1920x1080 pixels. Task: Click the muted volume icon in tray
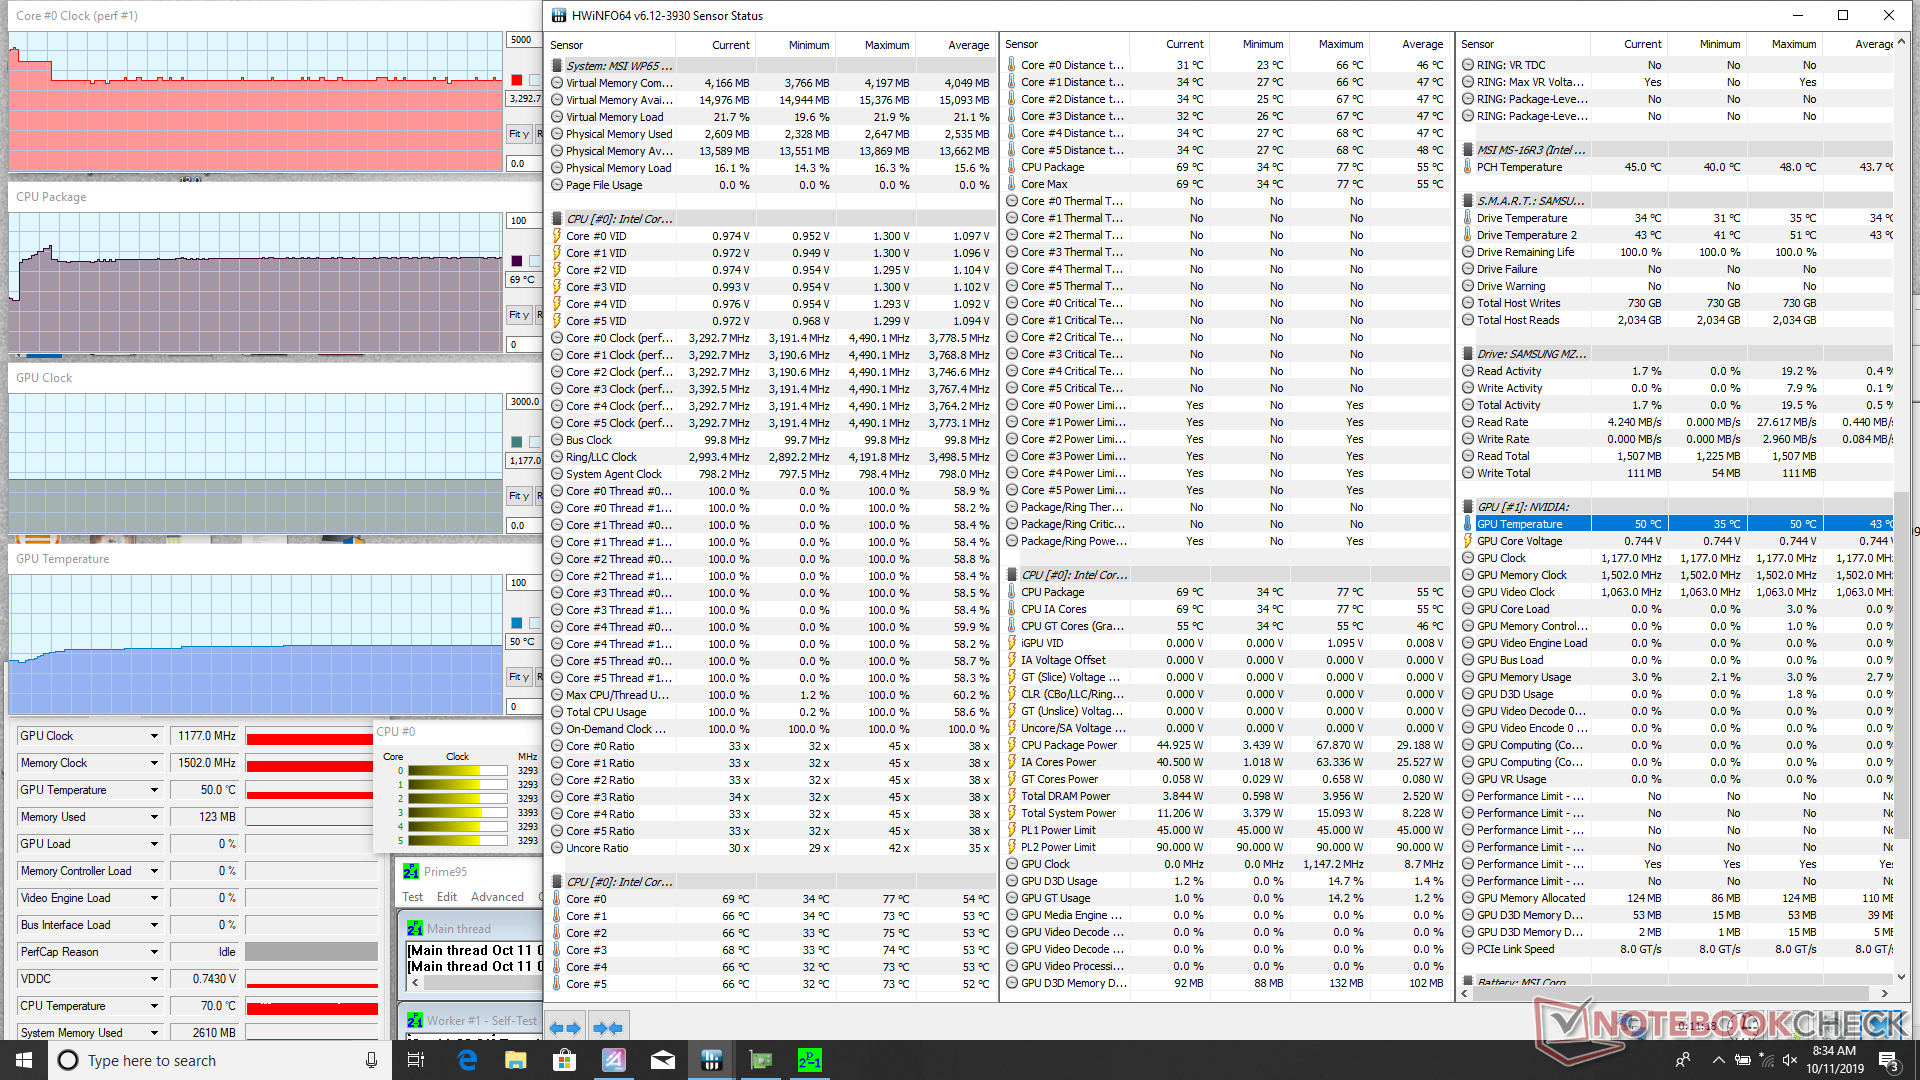pos(1790,1060)
